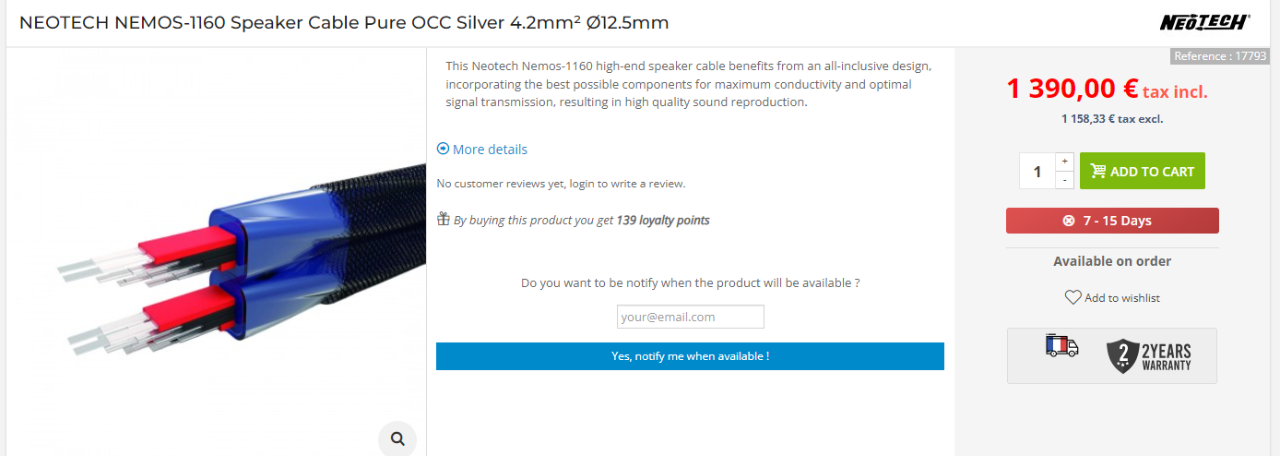Click the quantity input field
The height and width of the screenshot is (456, 1280).
pos(1036,171)
